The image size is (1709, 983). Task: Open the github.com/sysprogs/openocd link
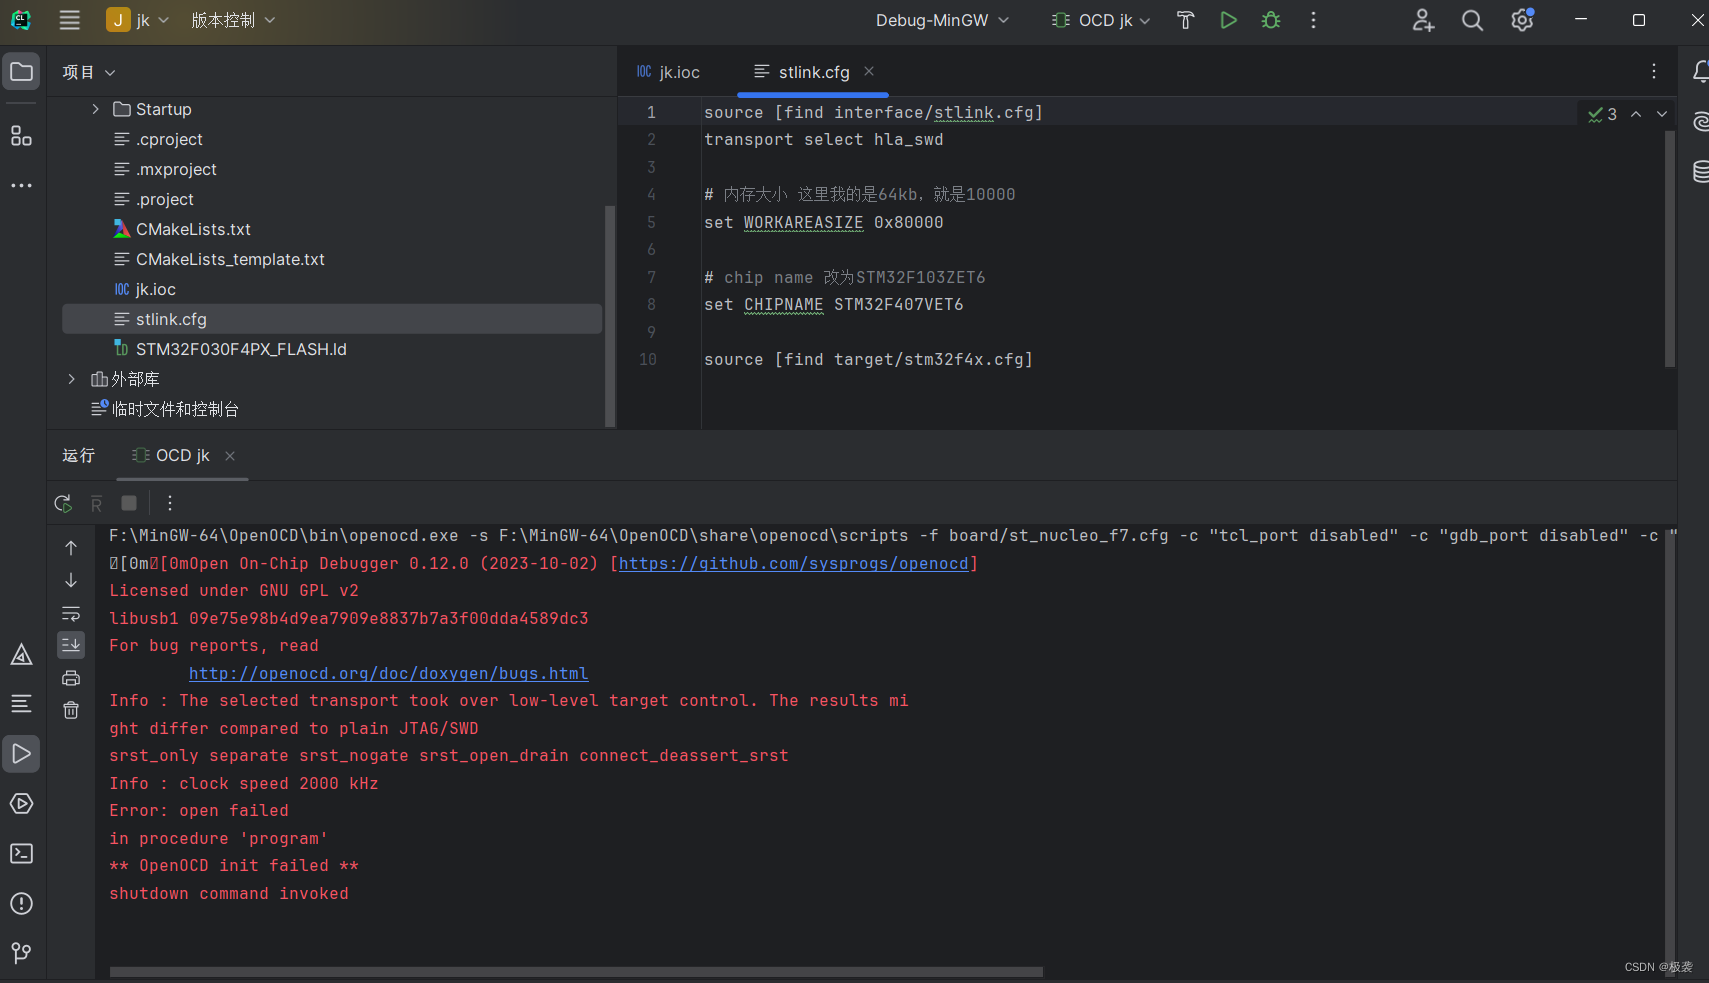(x=793, y=563)
